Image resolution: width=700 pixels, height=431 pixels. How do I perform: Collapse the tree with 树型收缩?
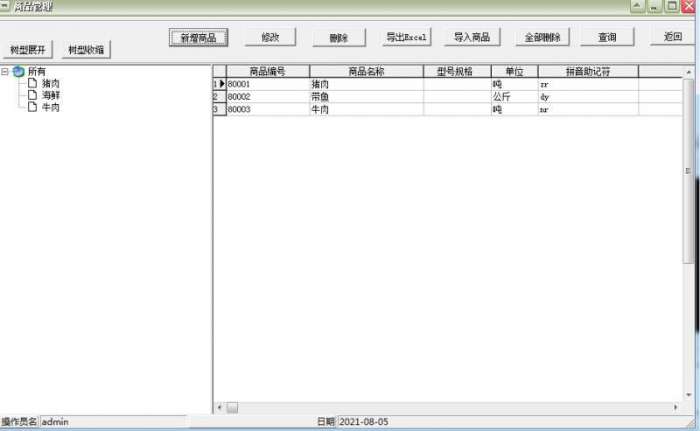tap(86, 50)
